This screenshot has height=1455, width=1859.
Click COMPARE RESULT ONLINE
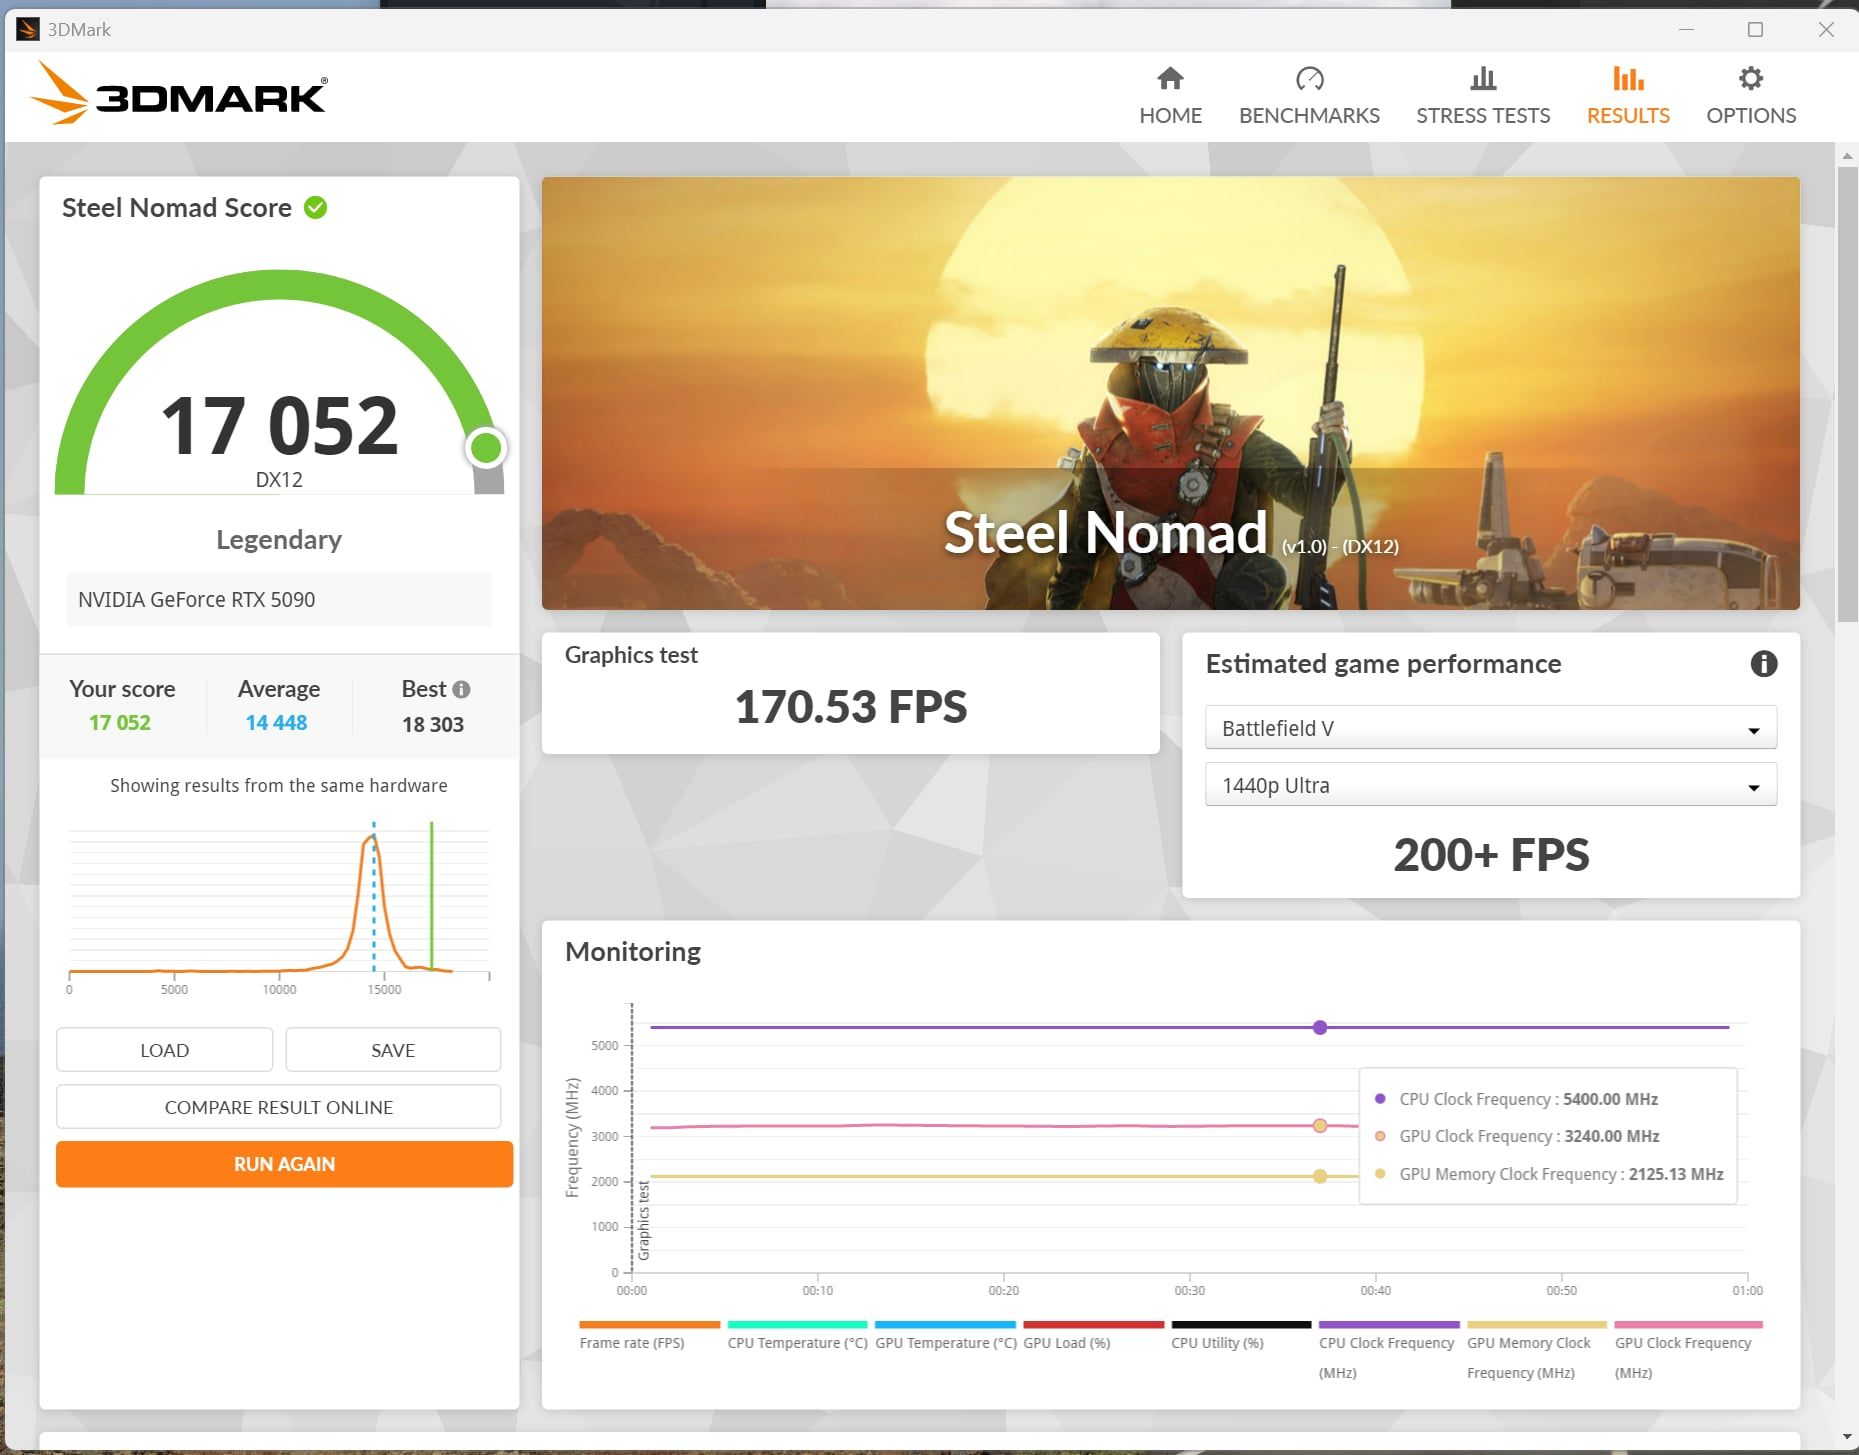coord(279,1107)
